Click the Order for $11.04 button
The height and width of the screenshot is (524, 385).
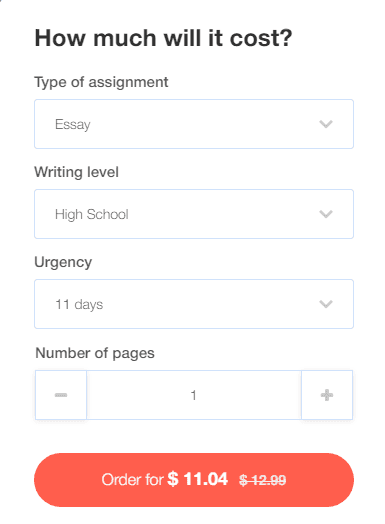pos(194,480)
